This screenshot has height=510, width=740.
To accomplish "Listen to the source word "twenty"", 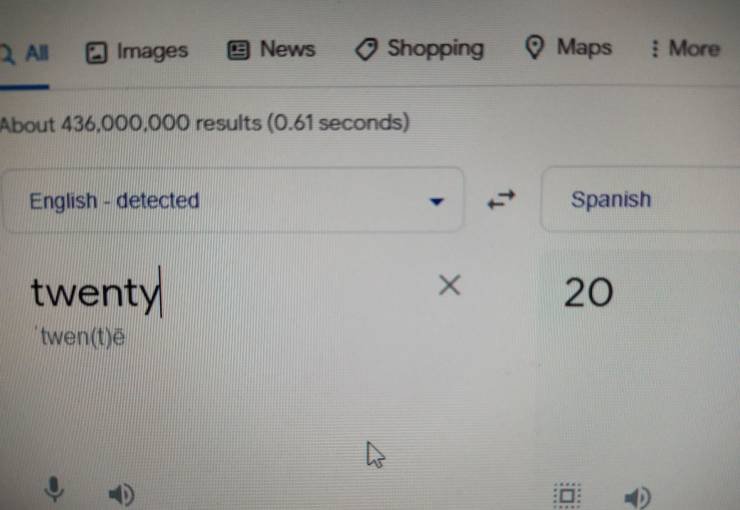I will tap(121, 493).
